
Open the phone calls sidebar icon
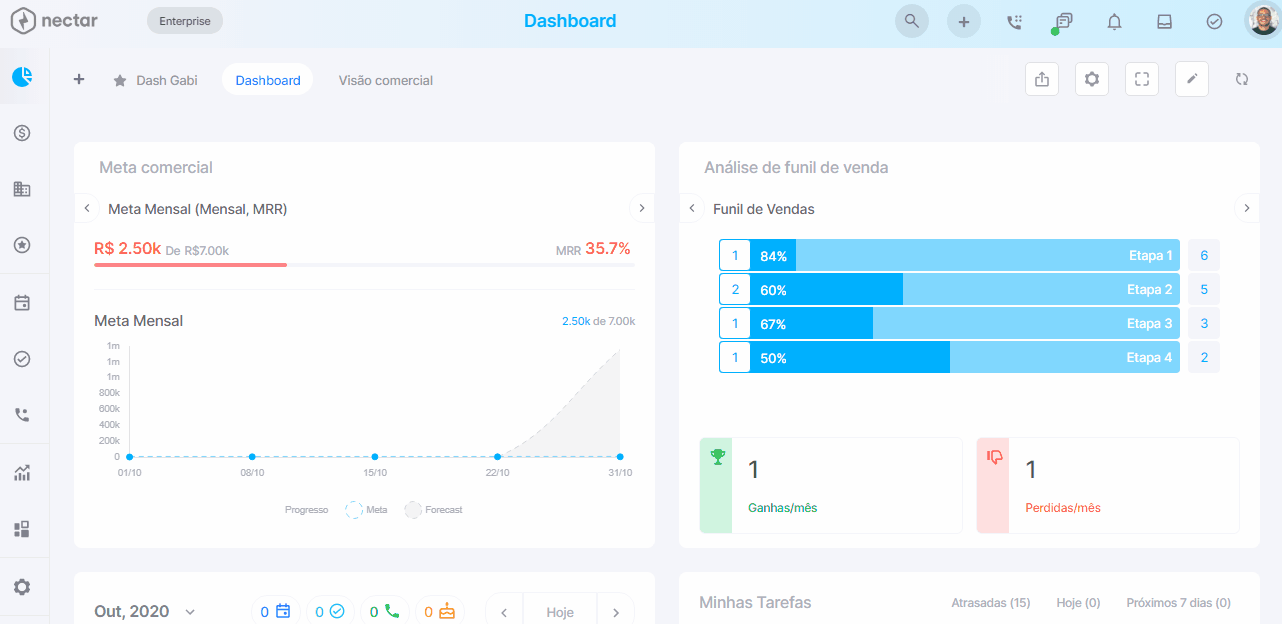point(22,414)
